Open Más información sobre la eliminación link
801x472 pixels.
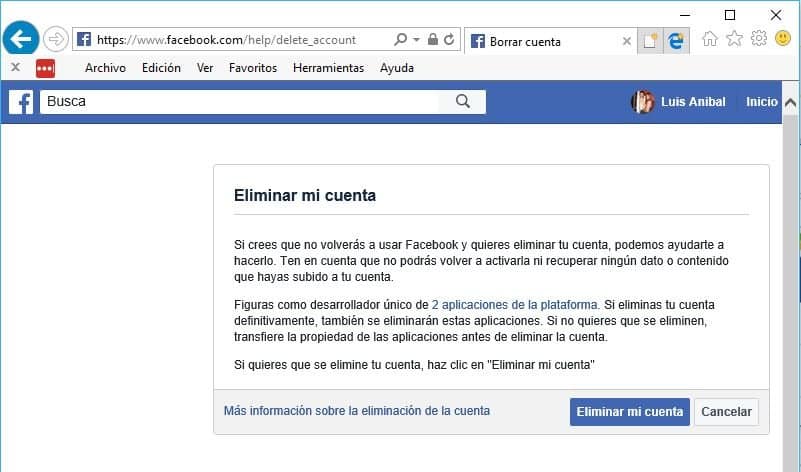(x=357, y=411)
